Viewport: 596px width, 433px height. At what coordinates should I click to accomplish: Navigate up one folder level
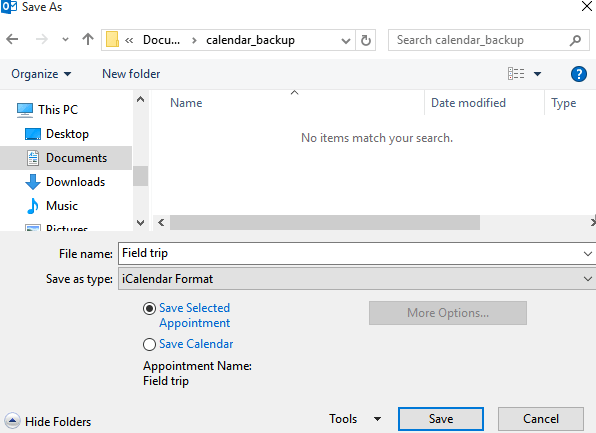88,39
